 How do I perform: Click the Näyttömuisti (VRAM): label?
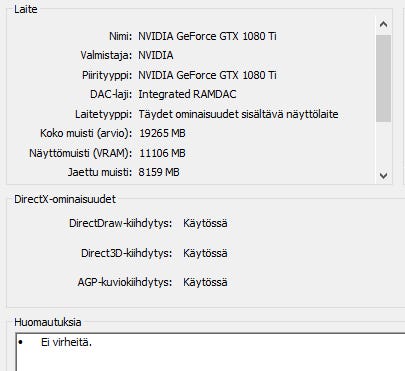point(81,153)
